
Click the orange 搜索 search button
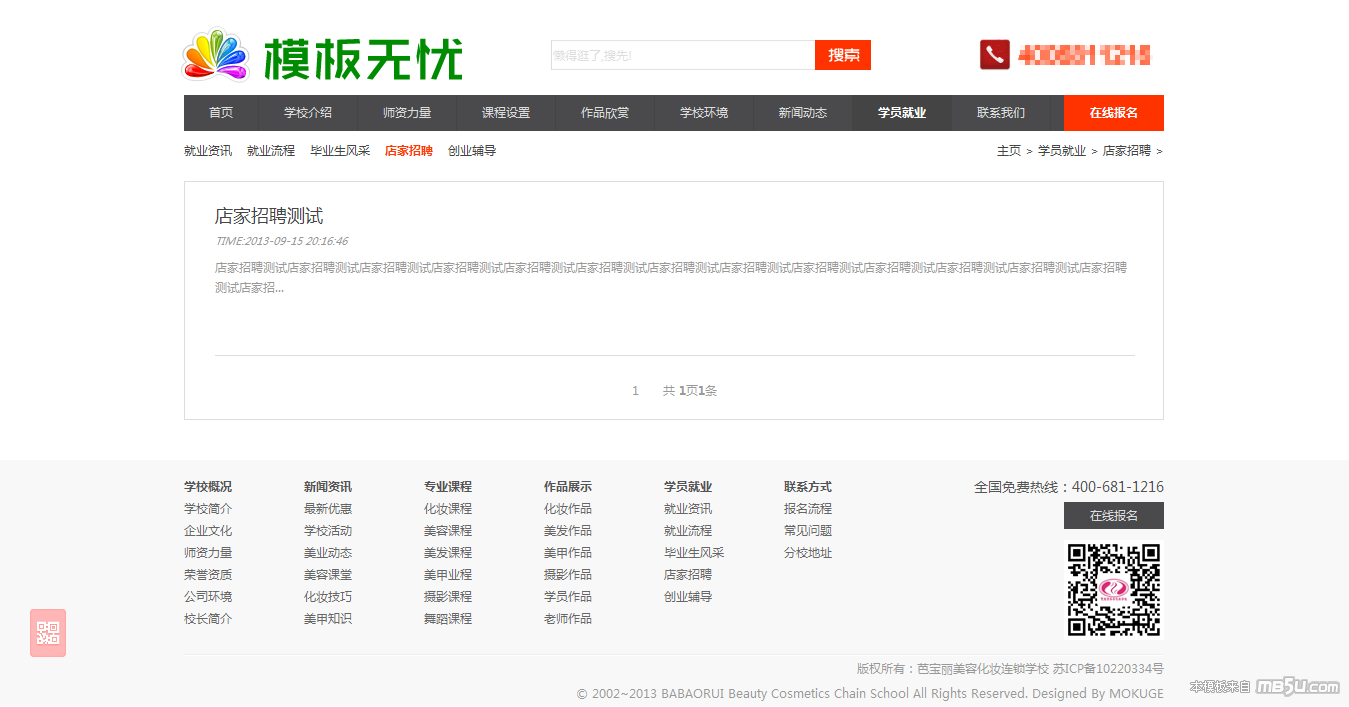click(x=843, y=55)
